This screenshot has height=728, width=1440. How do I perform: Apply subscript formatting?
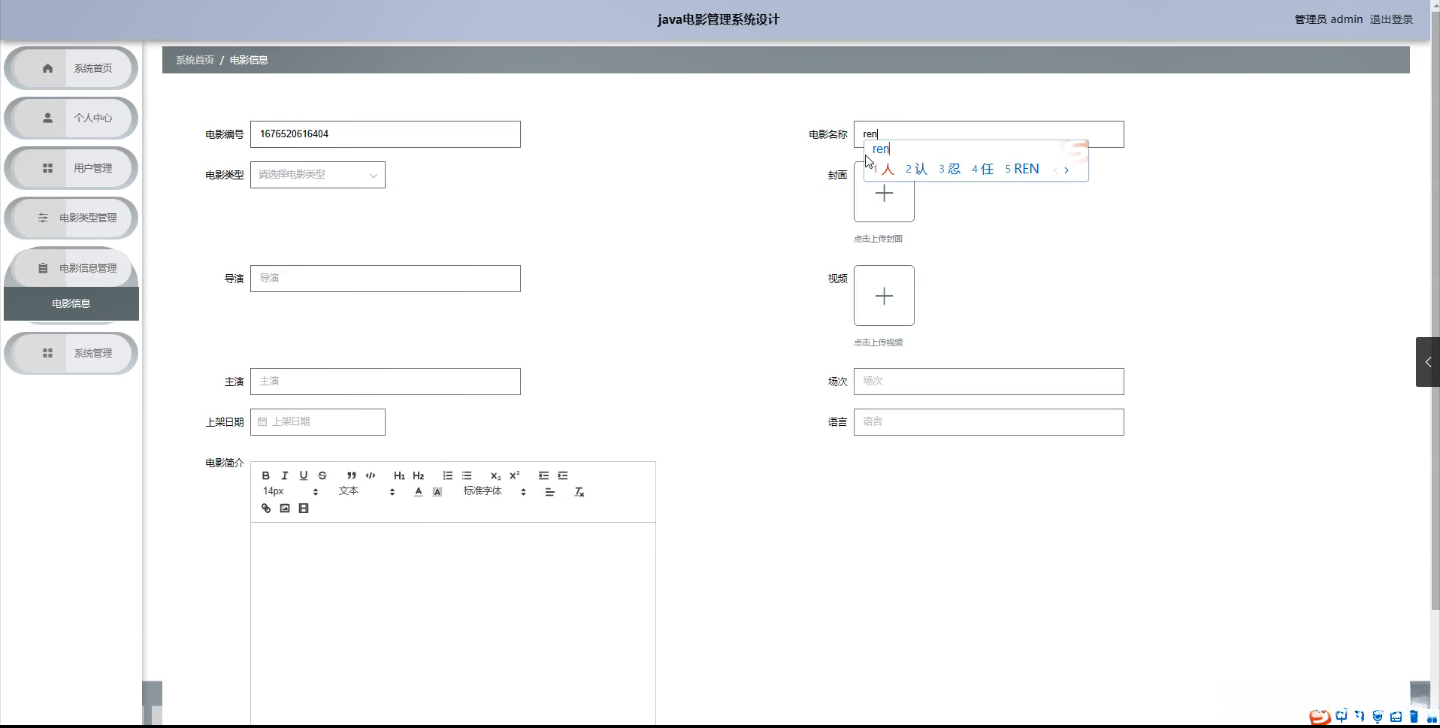[496, 476]
